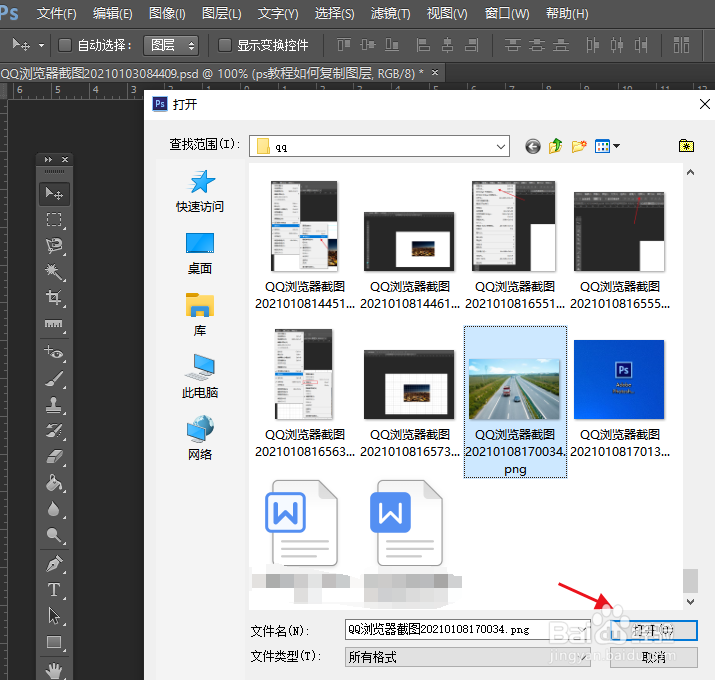Viewport: 715px width, 680px height.
Task: Enable the 自动选择 auto-select checkbox
Action: pyautogui.click(x=65, y=45)
